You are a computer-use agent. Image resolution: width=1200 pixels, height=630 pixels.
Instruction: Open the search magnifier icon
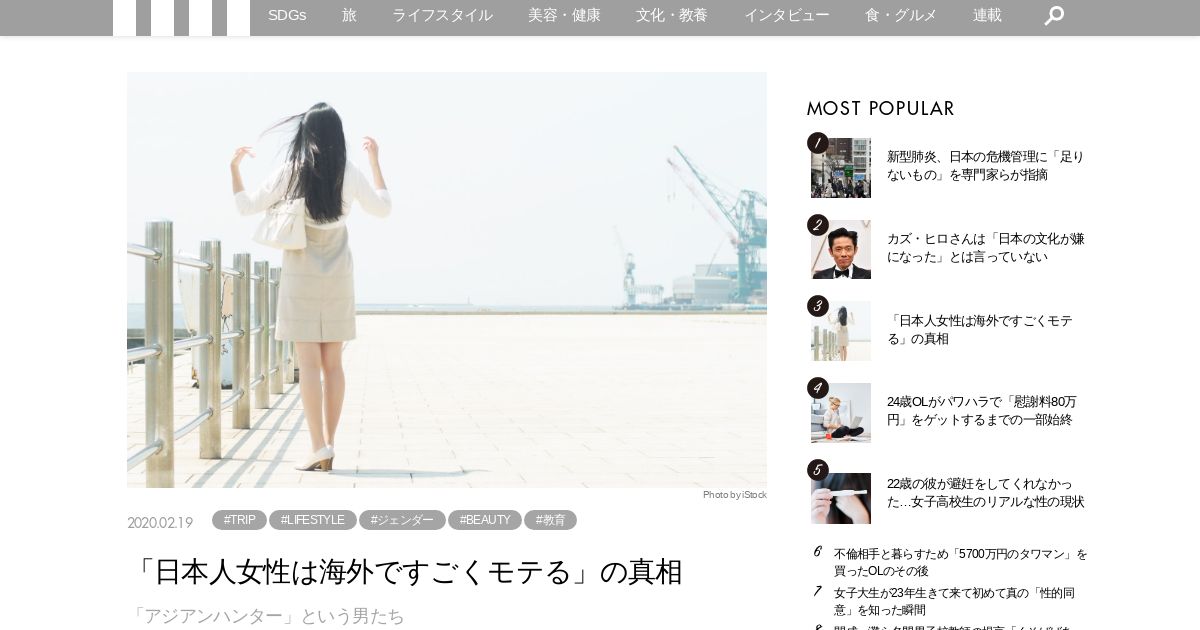click(1054, 15)
